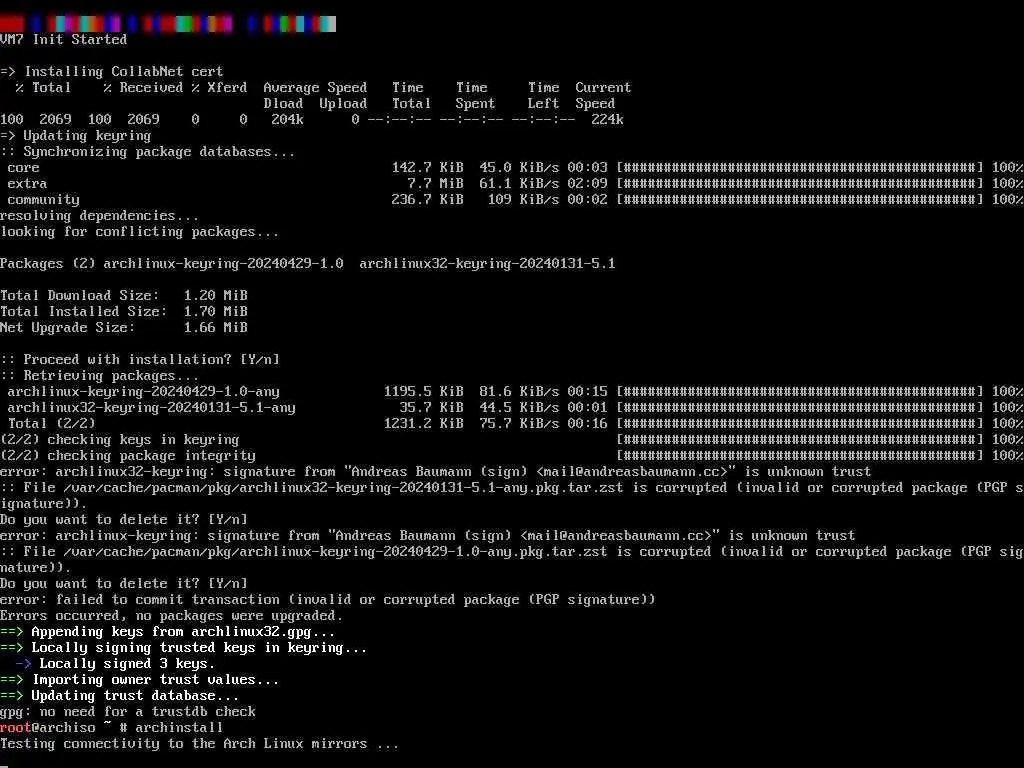Click the archlinux32-keyring pkg.tar.zst file path
The image size is (1024, 768).
[344, 488]
